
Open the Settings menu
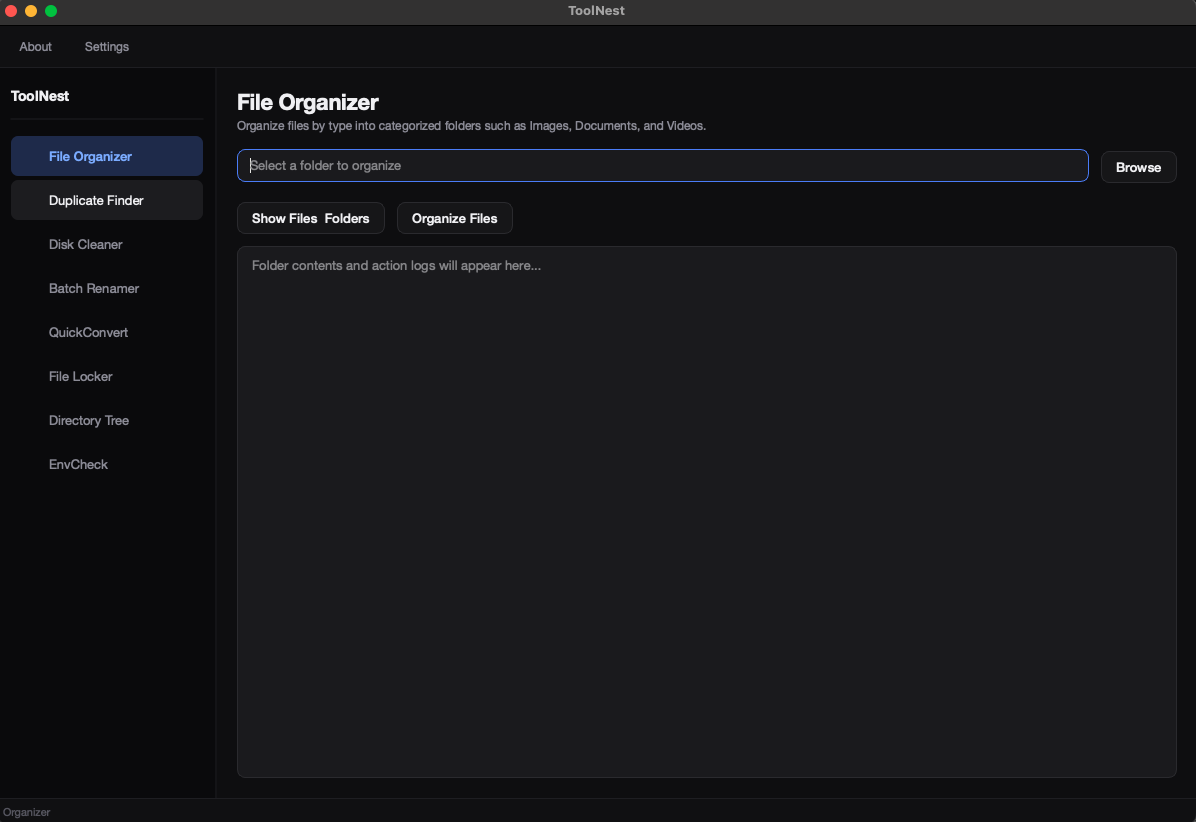pyautogui.click(x=107, y=47)
